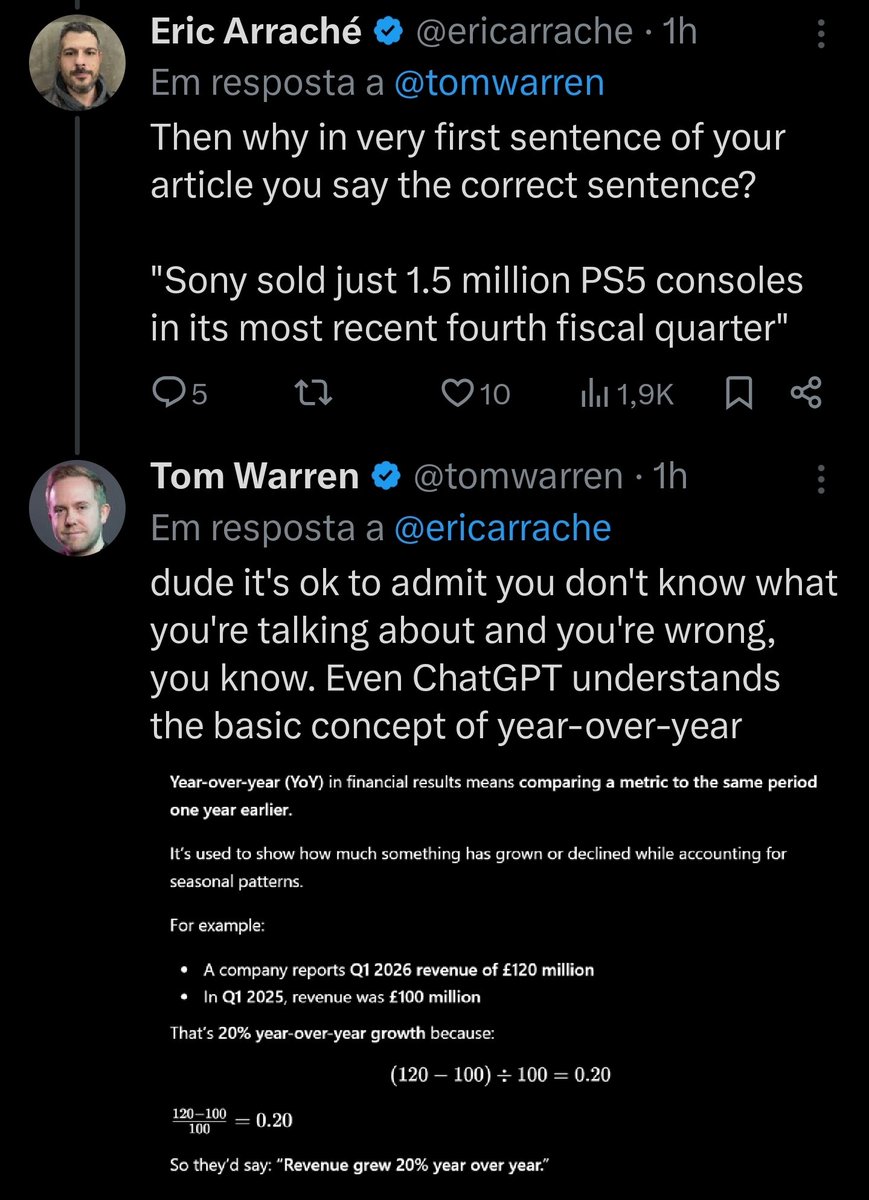Like Eric Arraché's tweet with 10 likes
This screenshot has width=869, height=1200.
tap(476, 395)
